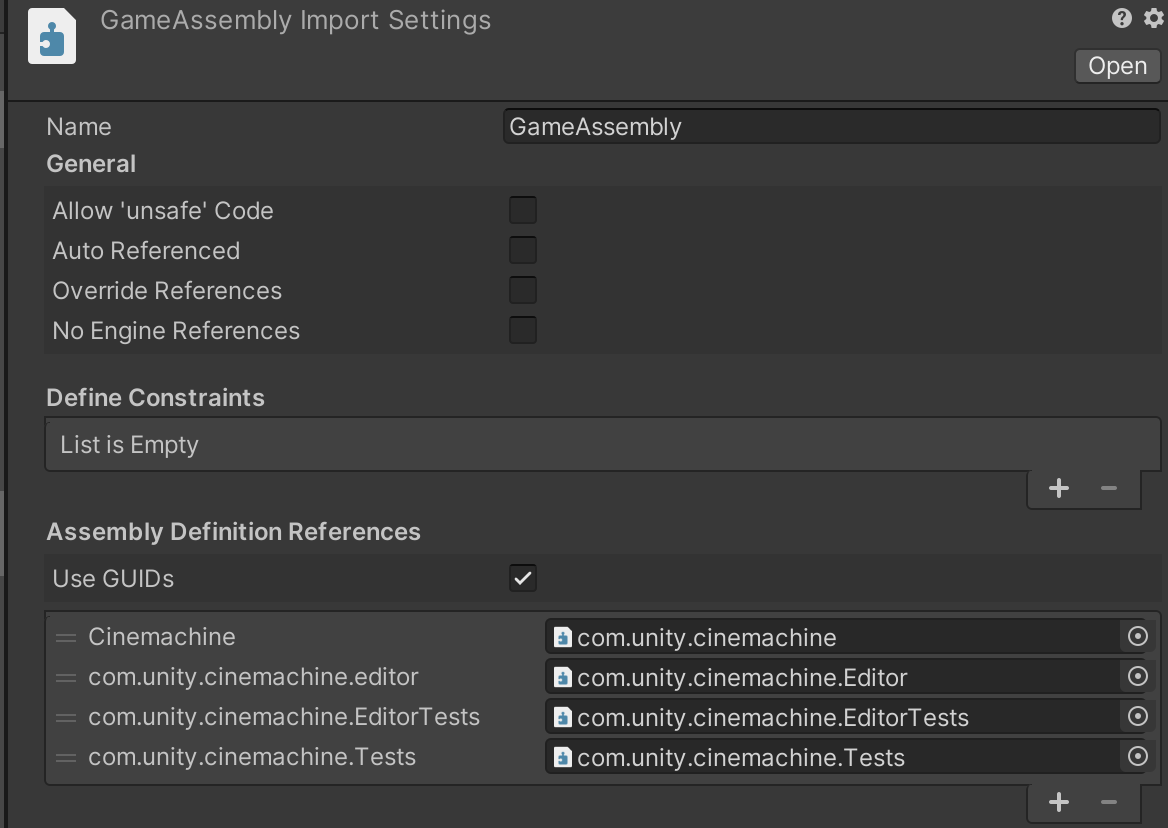
Task: Grab the drag handle of Cinemachine row
Action: coord(66,637)
